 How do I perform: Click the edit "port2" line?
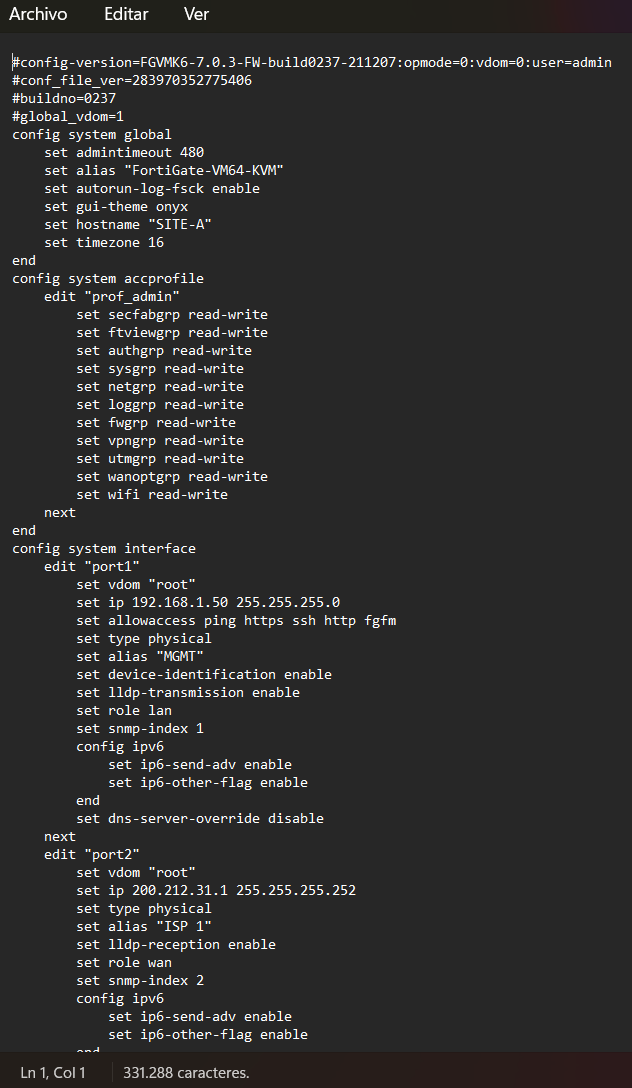coord(92,854)
